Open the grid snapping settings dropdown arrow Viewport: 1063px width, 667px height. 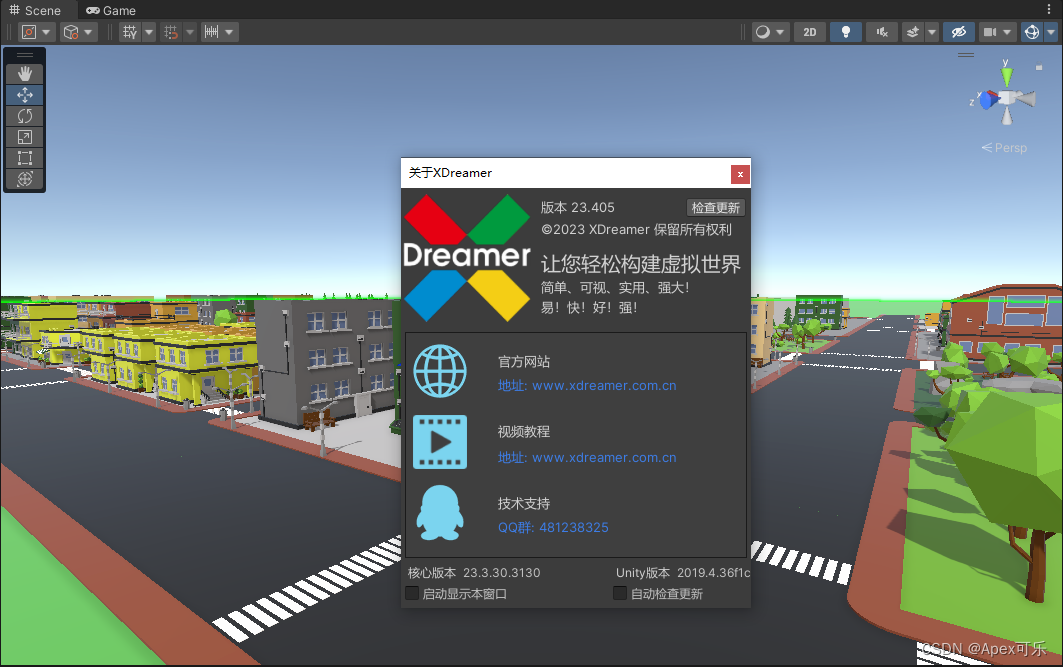click(x=190, y=32)
